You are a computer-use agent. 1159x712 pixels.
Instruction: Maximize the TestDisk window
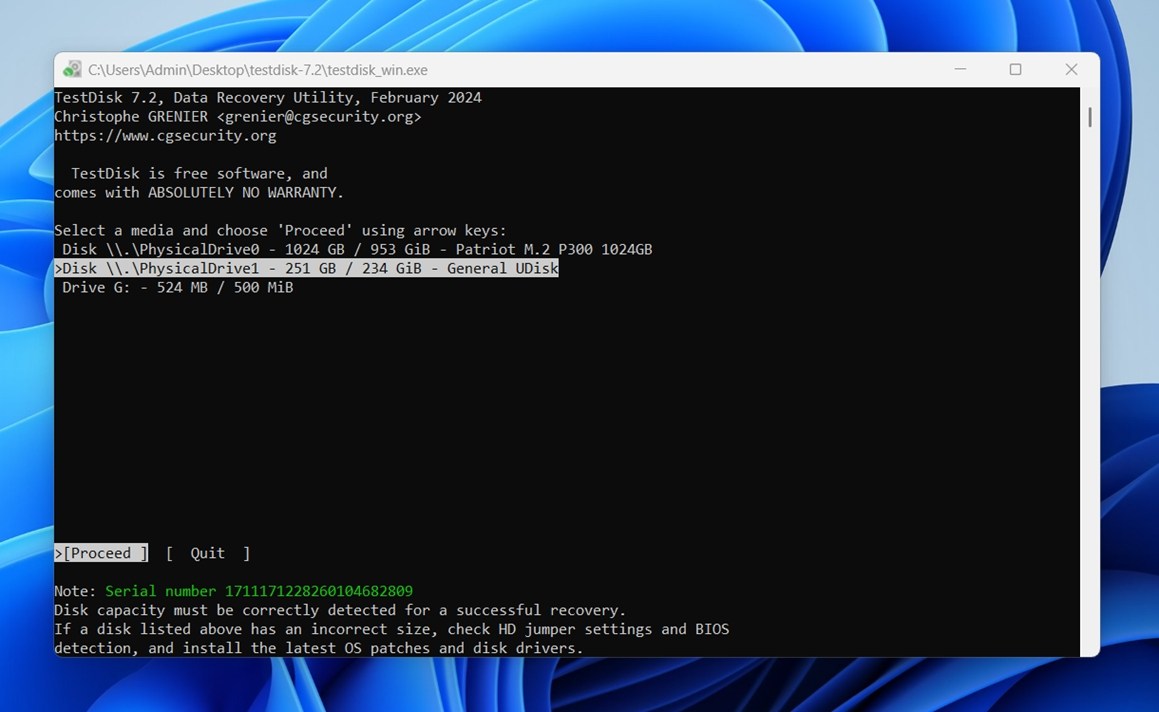point(1016,69)
